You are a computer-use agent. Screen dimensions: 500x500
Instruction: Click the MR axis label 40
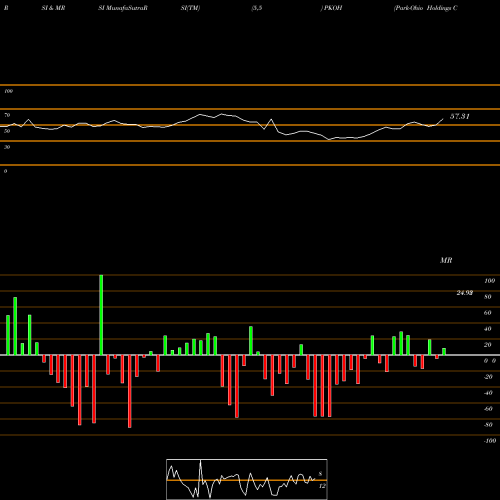[488, 329]
